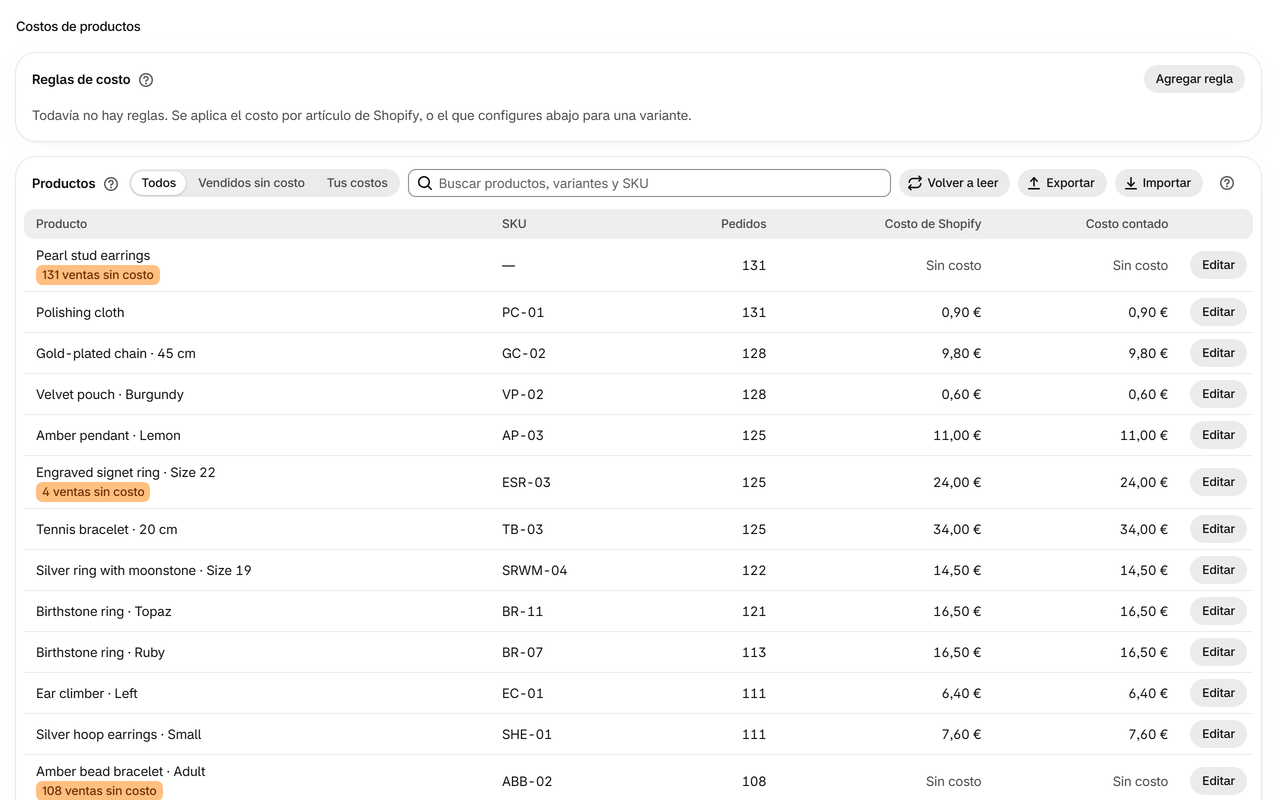Click the Costo de Shopify column header

coord(933,224)
